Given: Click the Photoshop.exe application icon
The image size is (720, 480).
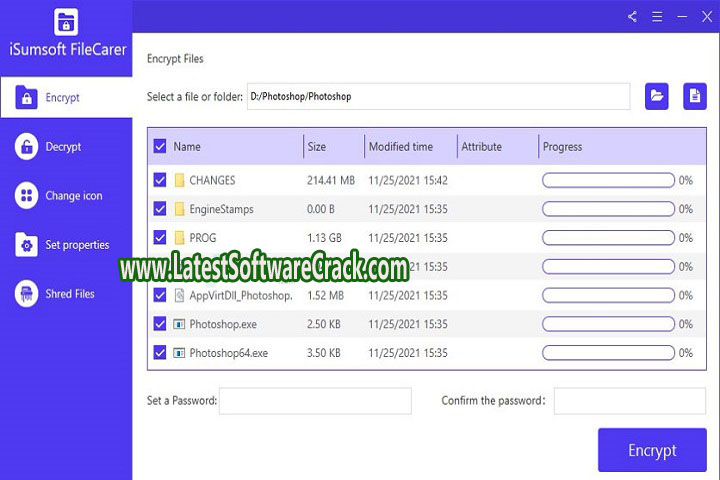Looking at the screenshot, I should tap(179, 324).
